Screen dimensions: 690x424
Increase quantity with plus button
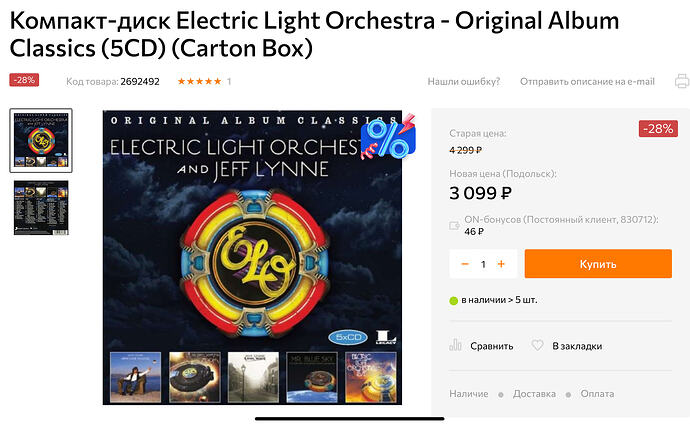pyautogui.click(x=501, y=264)
